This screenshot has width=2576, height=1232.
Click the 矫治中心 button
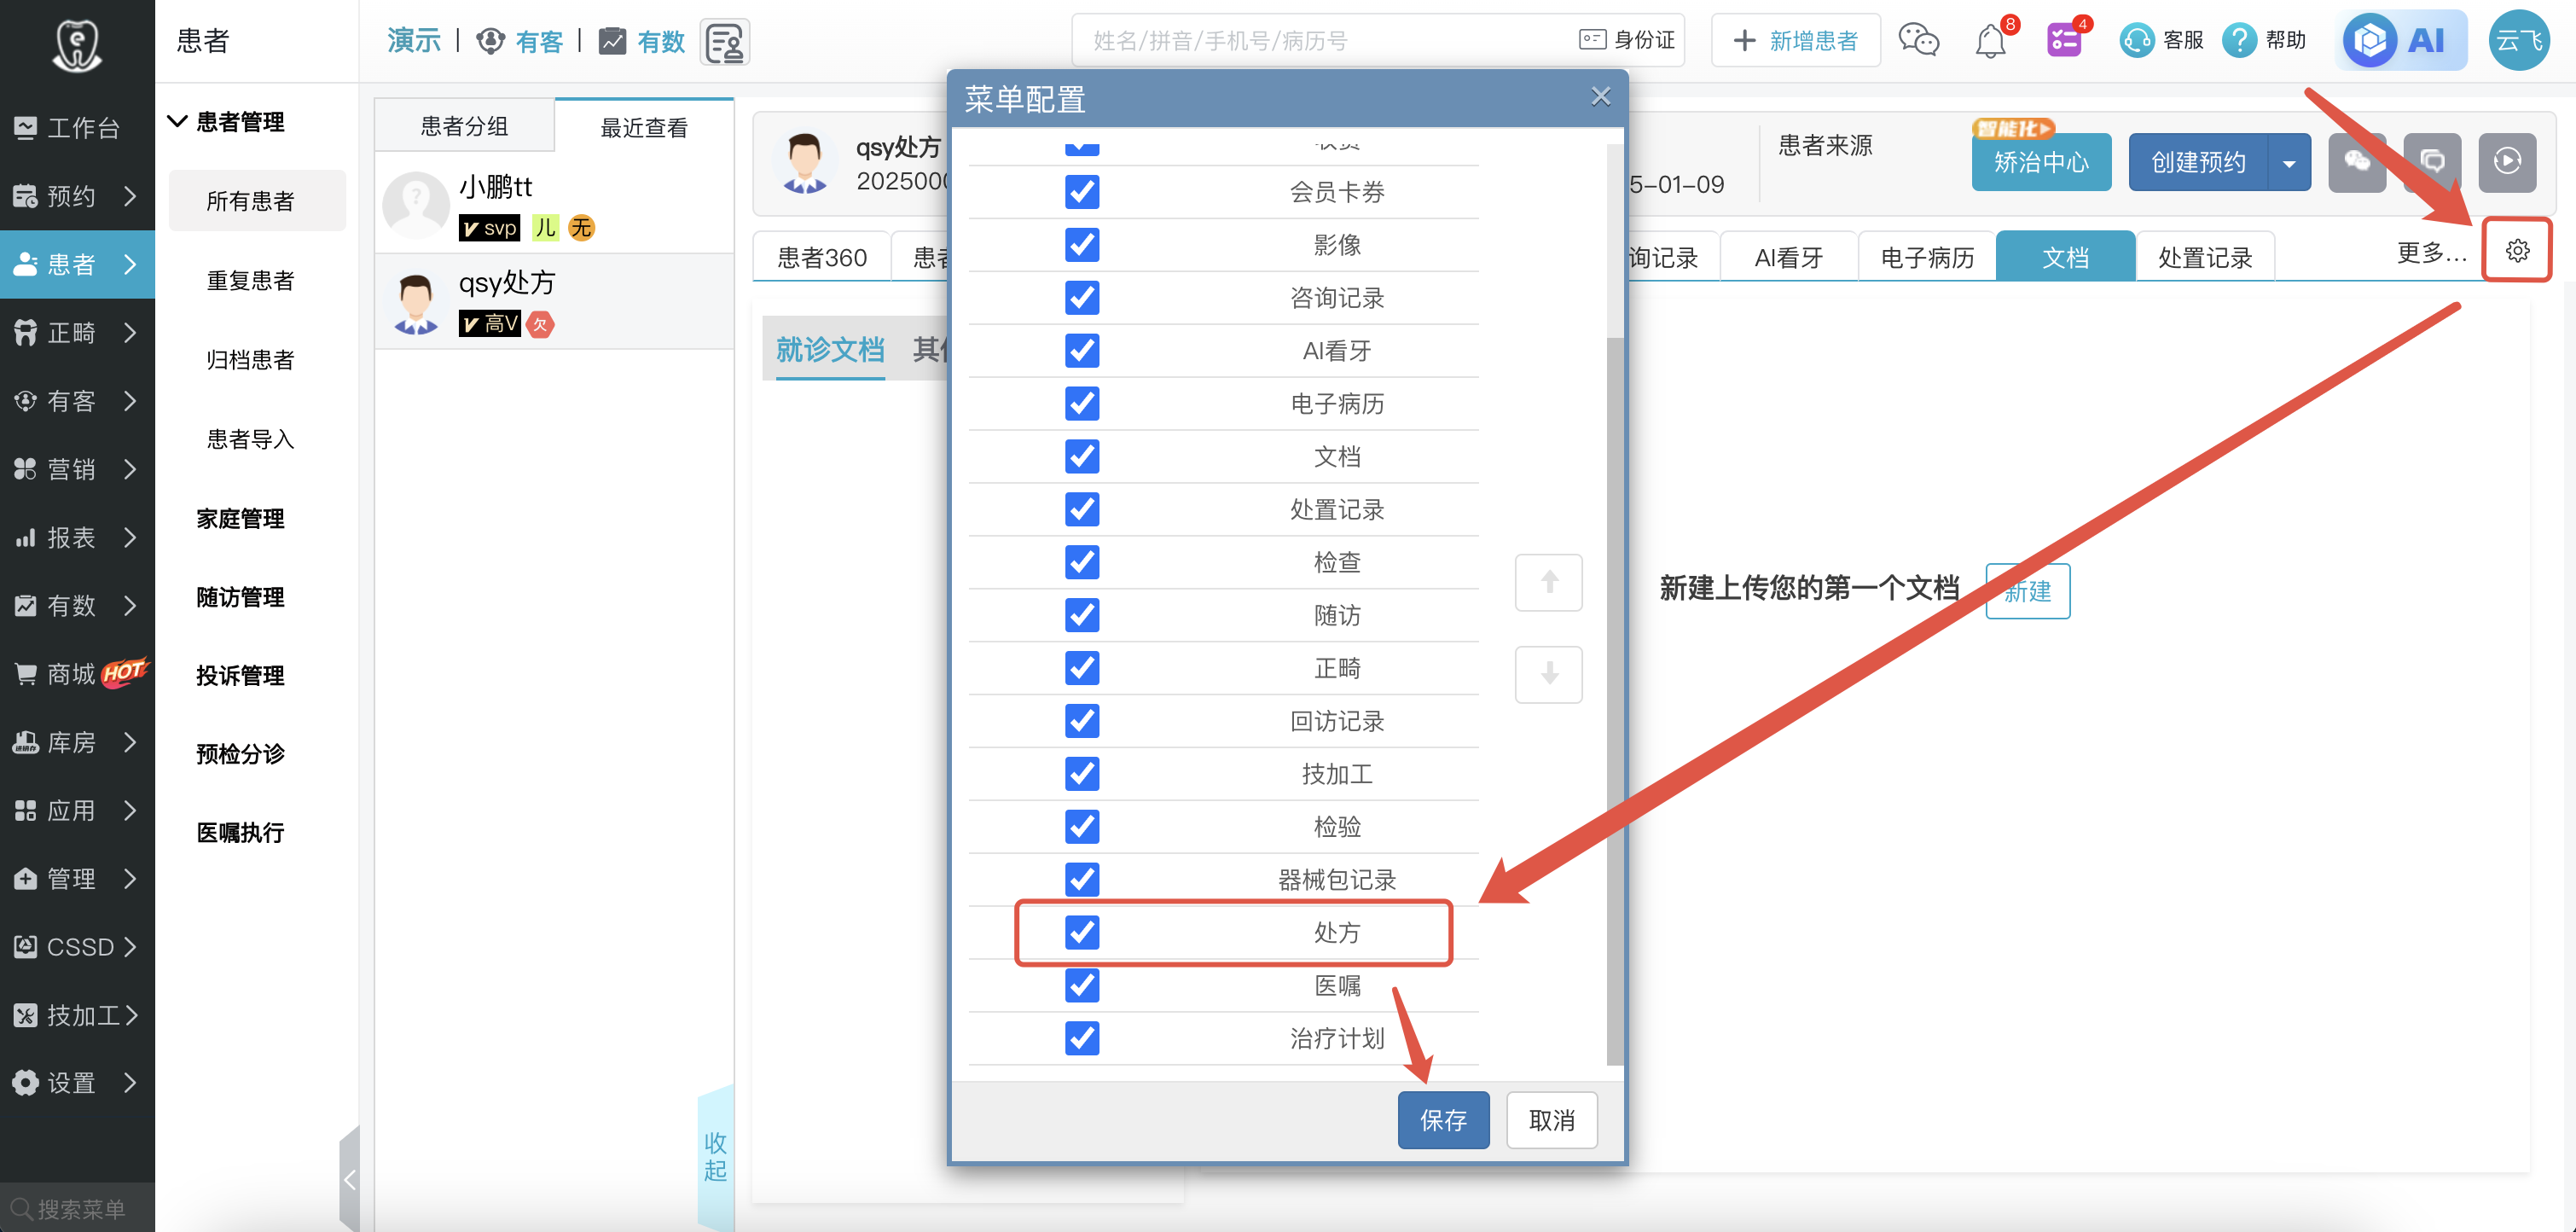pyautogui.click(x=2041, y=162)
